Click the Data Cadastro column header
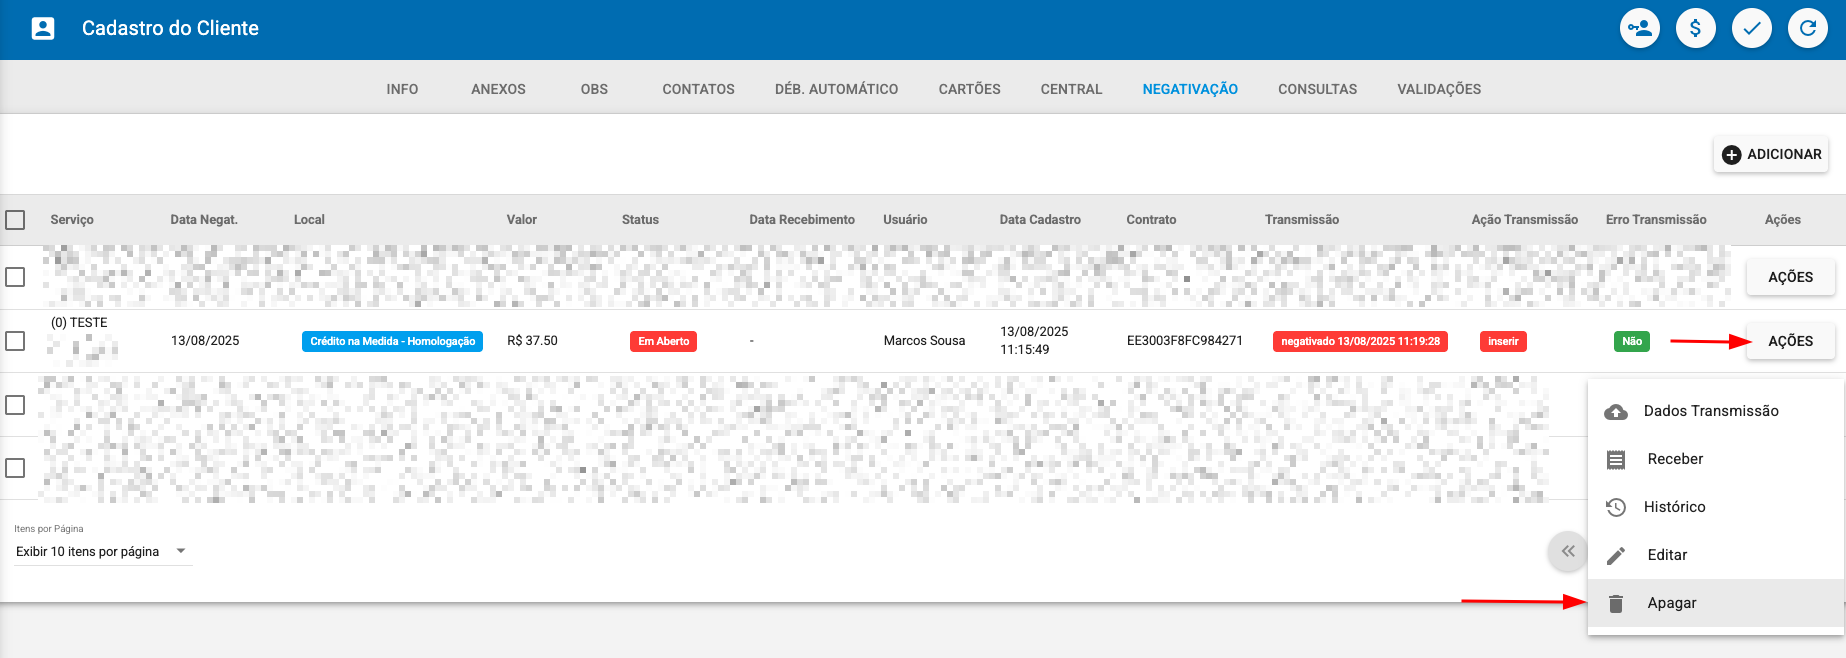The image size is (1846, 658). coord(1040,220)
